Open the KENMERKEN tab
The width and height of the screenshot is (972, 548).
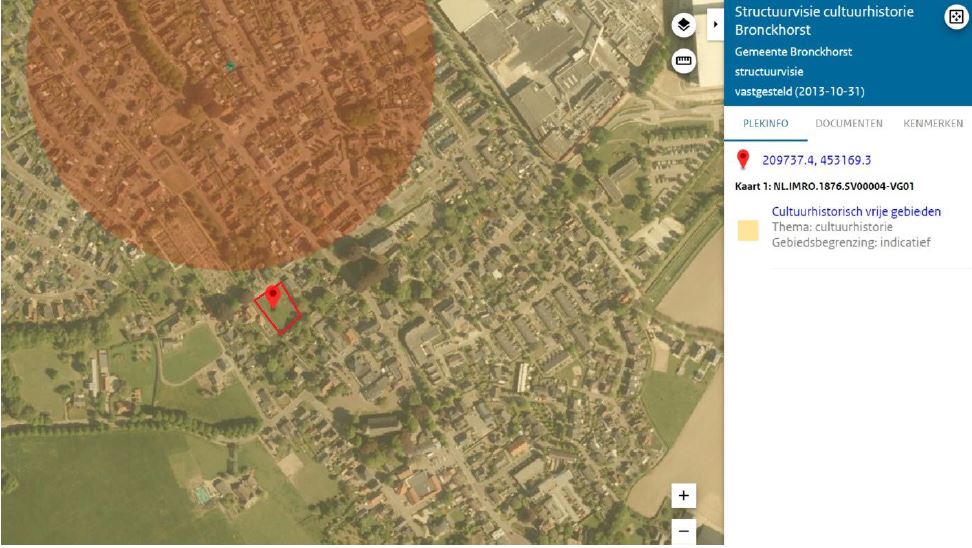click(x=933, y=123)
